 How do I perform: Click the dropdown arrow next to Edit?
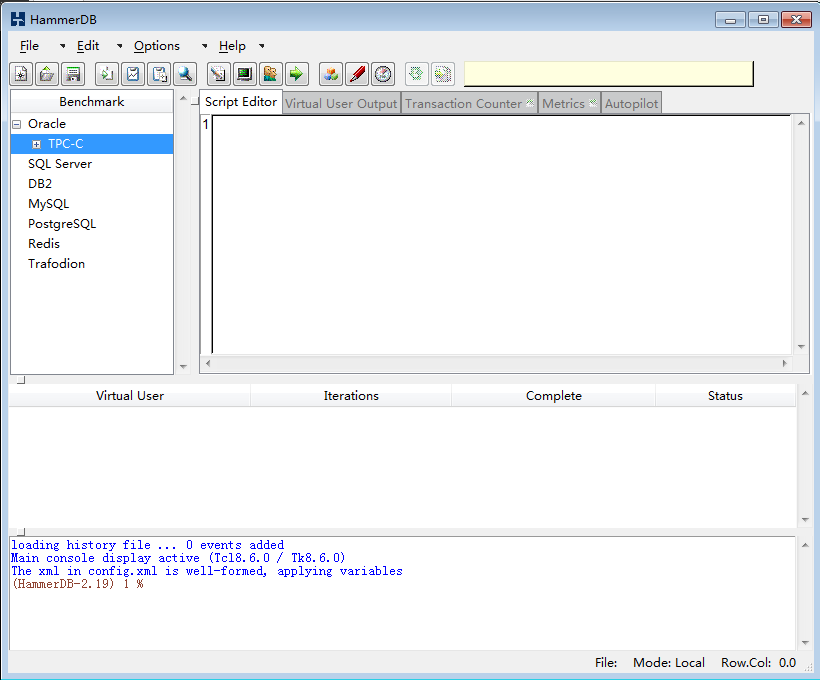coord(120,46)
